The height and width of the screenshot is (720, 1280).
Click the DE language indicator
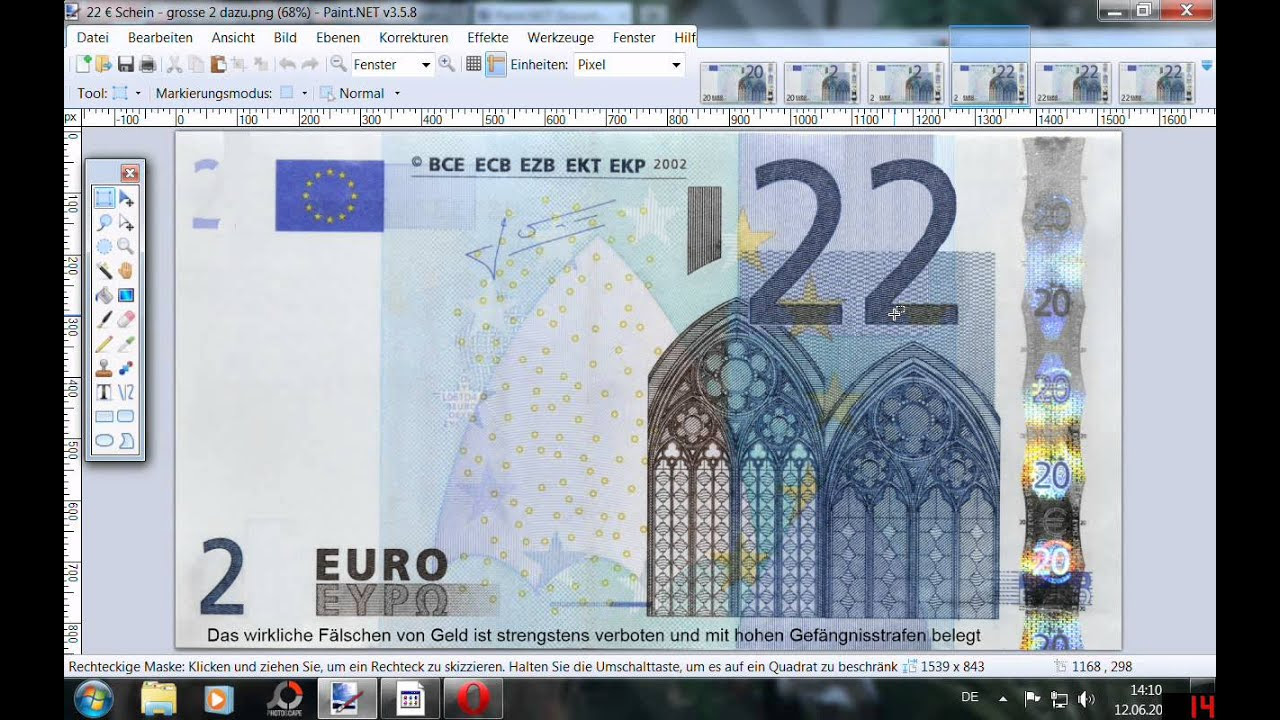pos(969,697)
